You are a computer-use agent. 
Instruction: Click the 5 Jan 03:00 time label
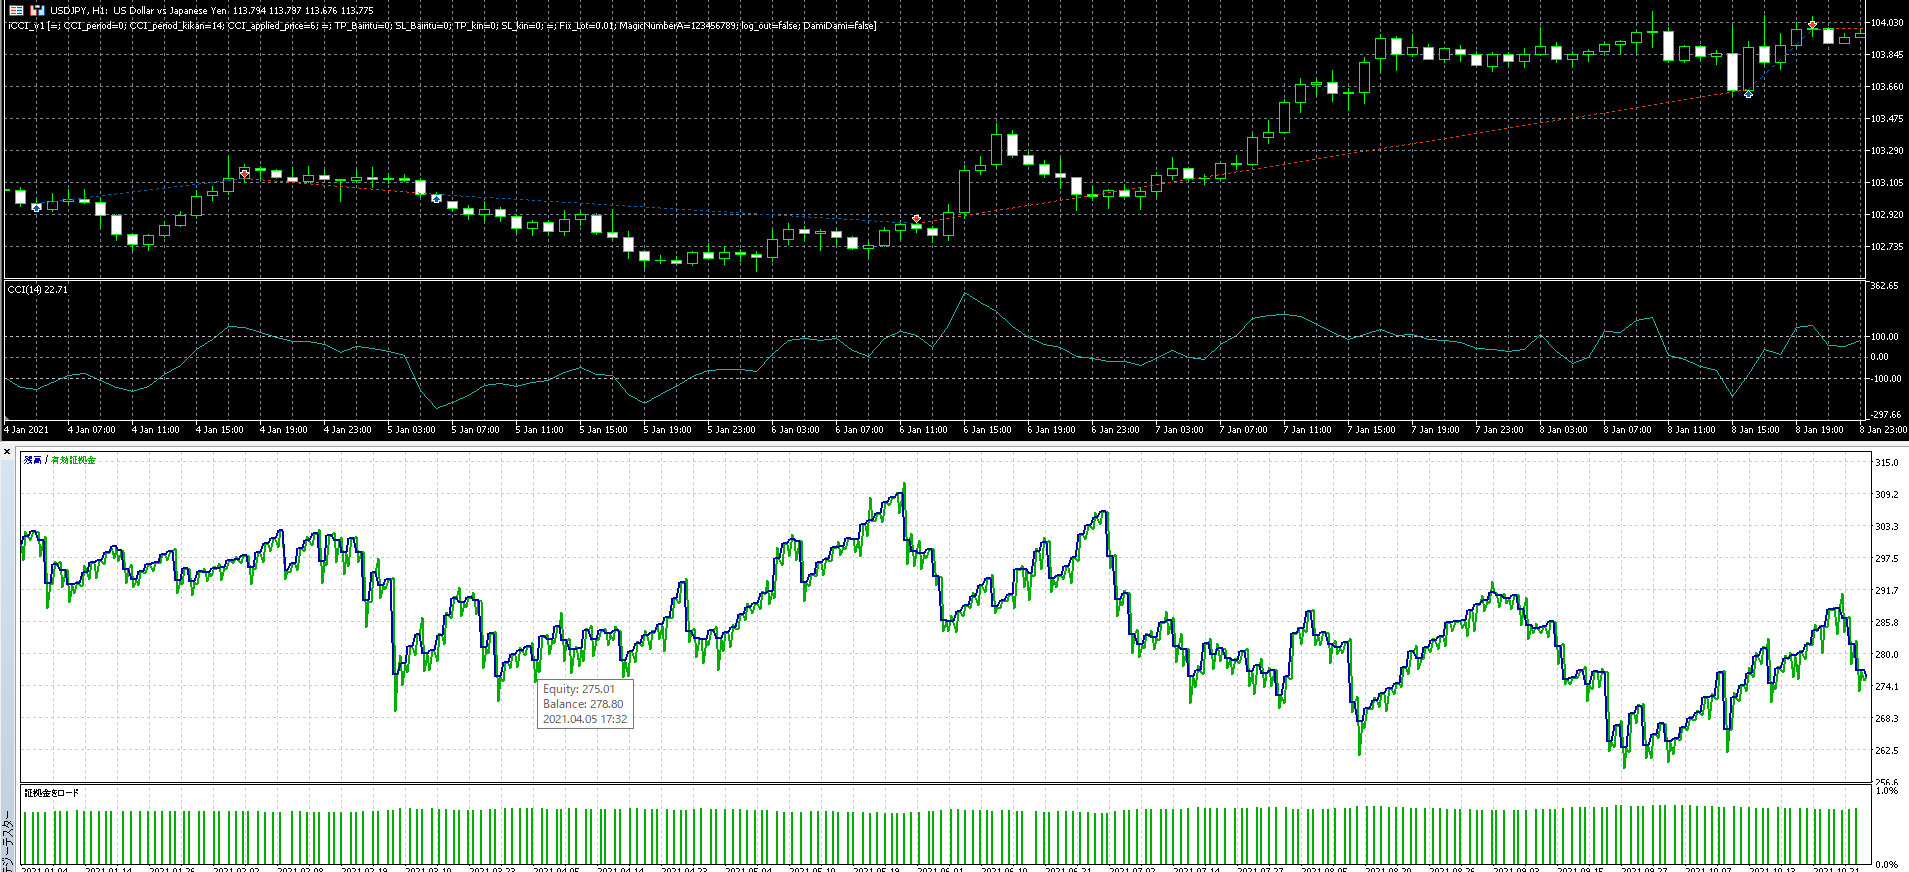click(x=411, y=430)
